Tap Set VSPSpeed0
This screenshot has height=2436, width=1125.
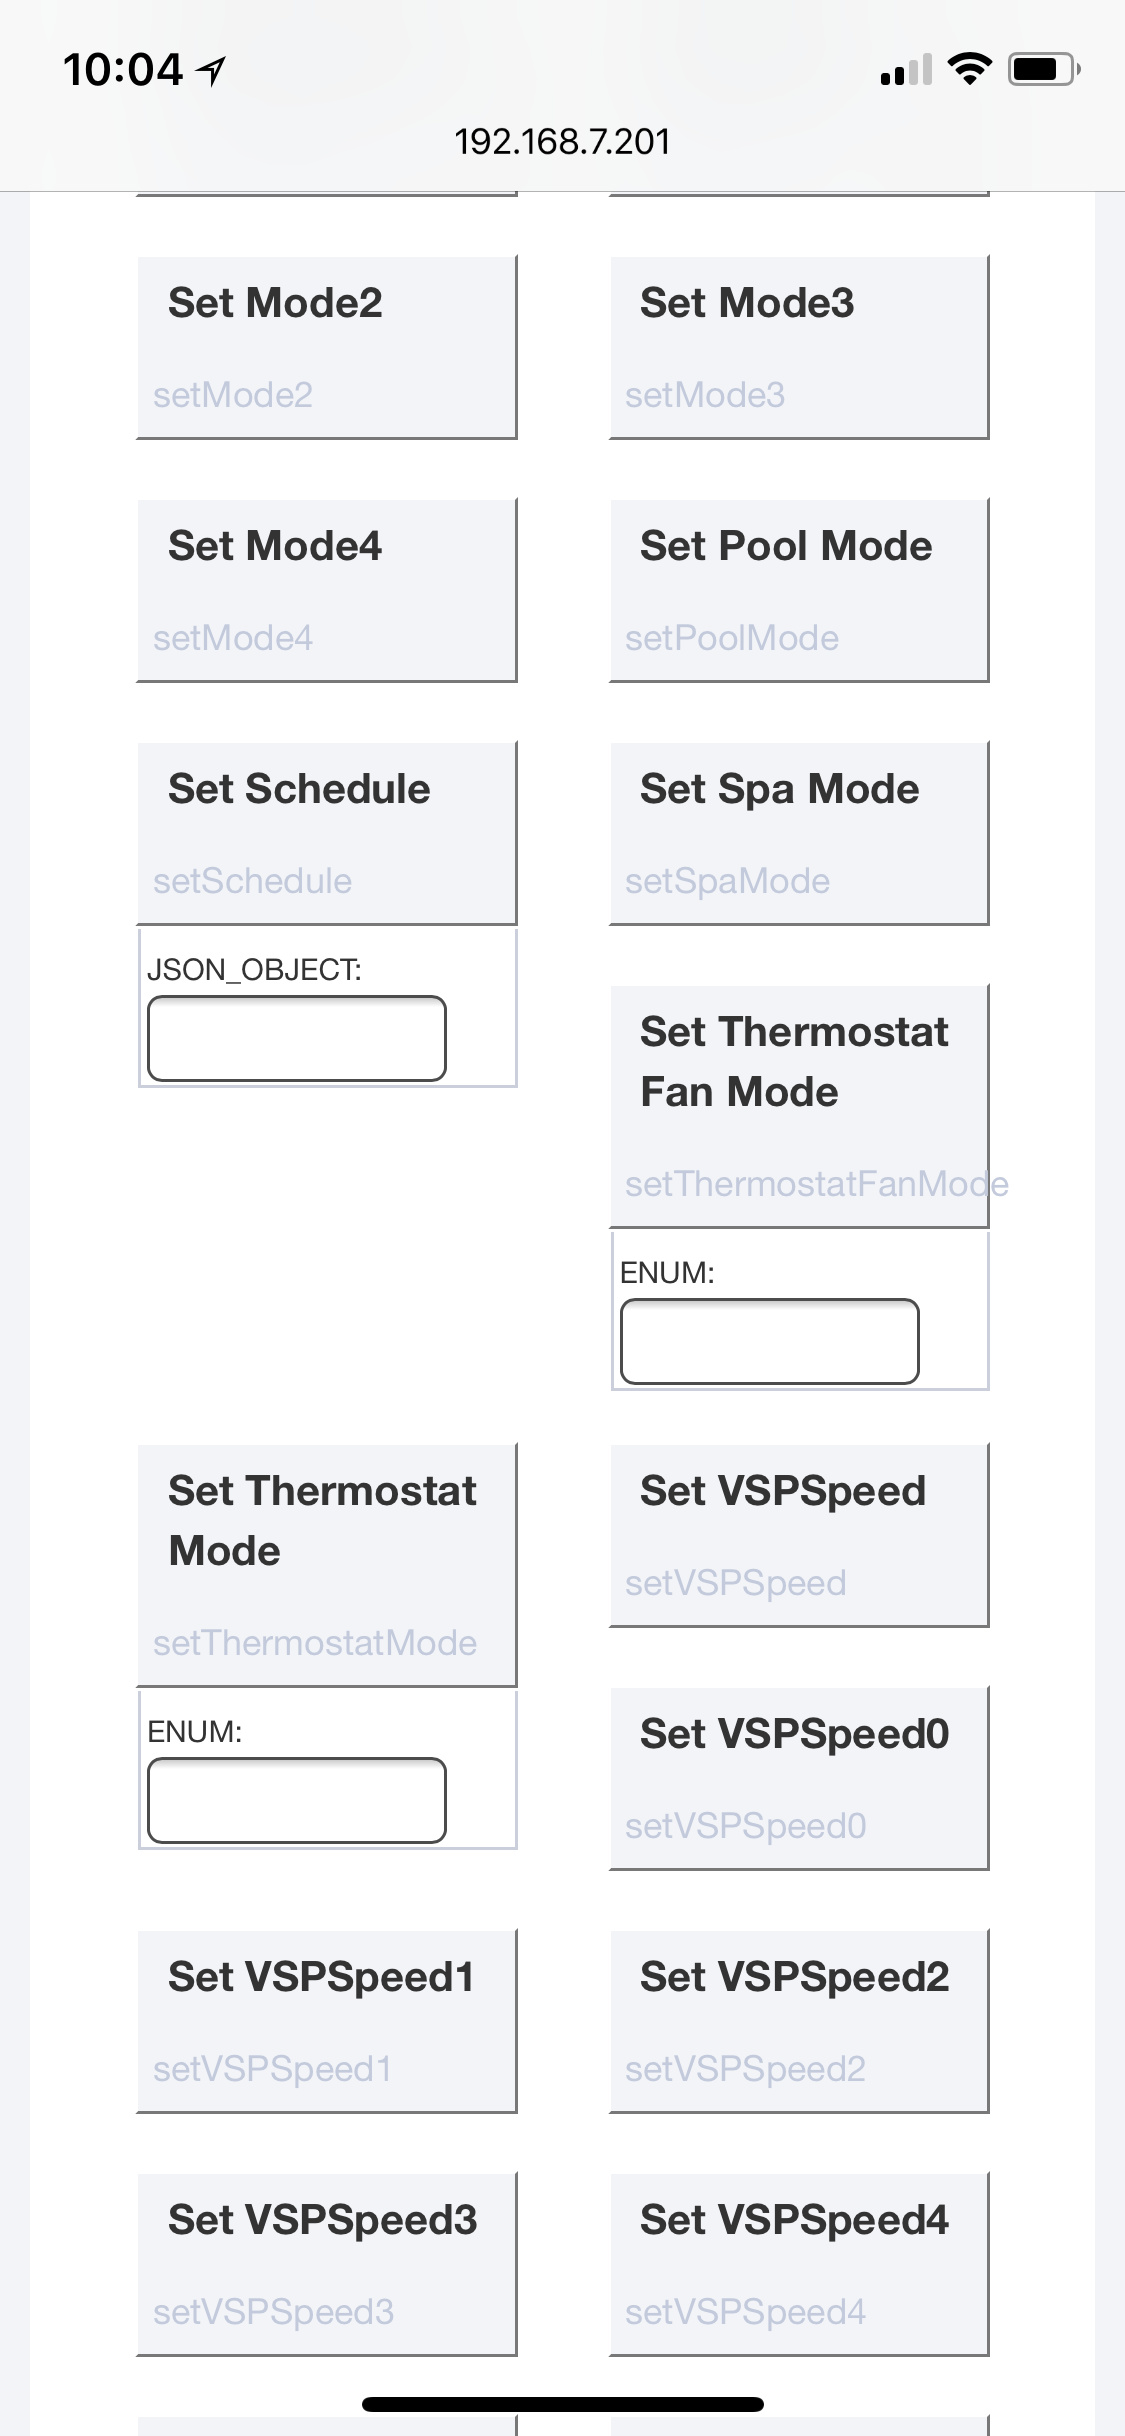(x=798, y=1778)
